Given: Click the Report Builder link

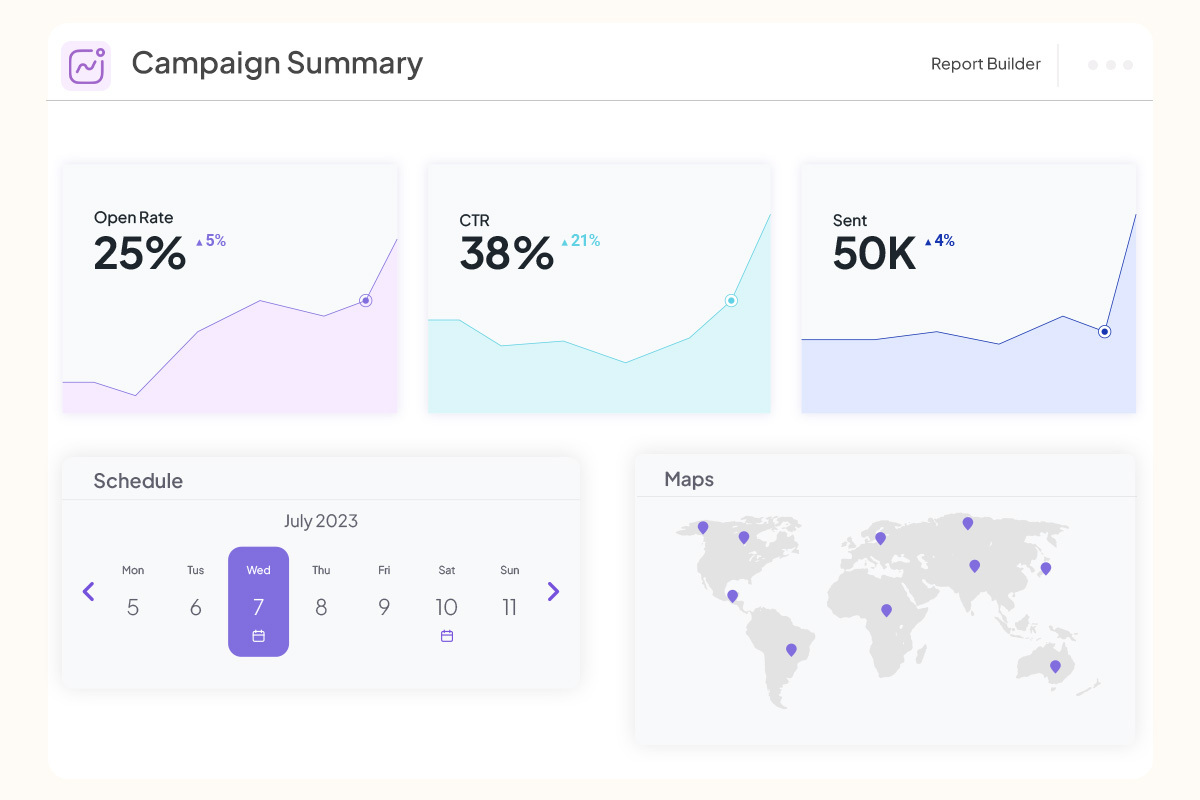Looking at the screenshot, I should click(985, 64).
